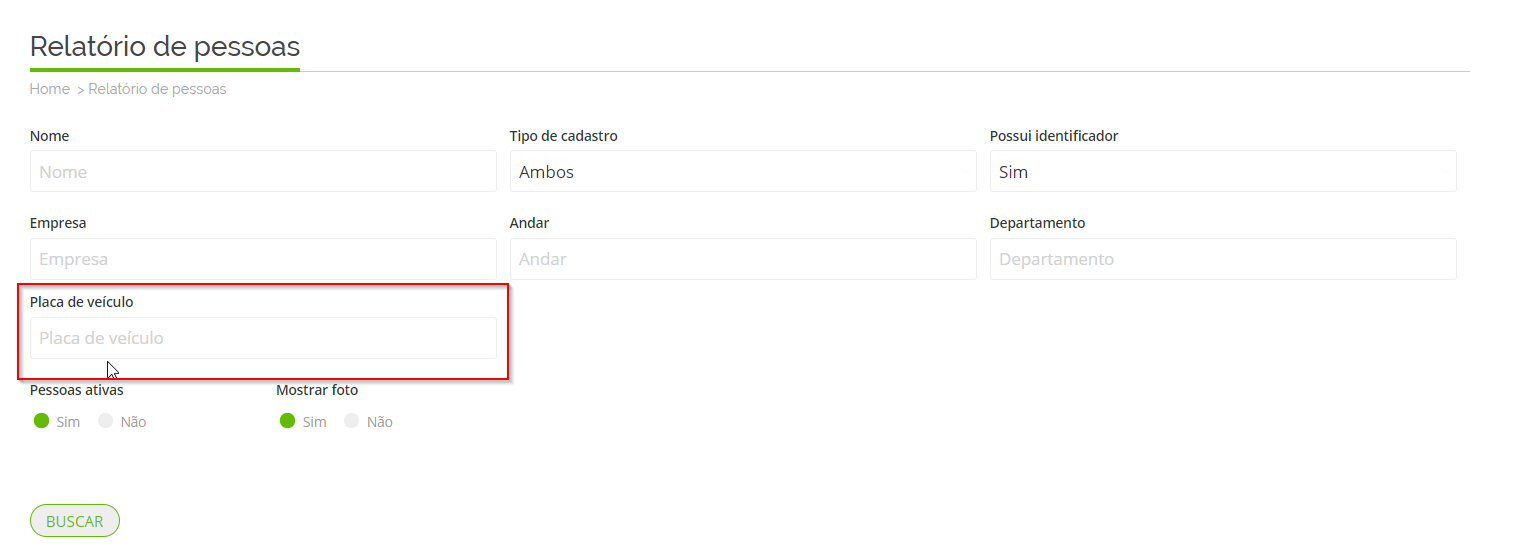Go to Home via breadcrumb link

coord(50,89)
